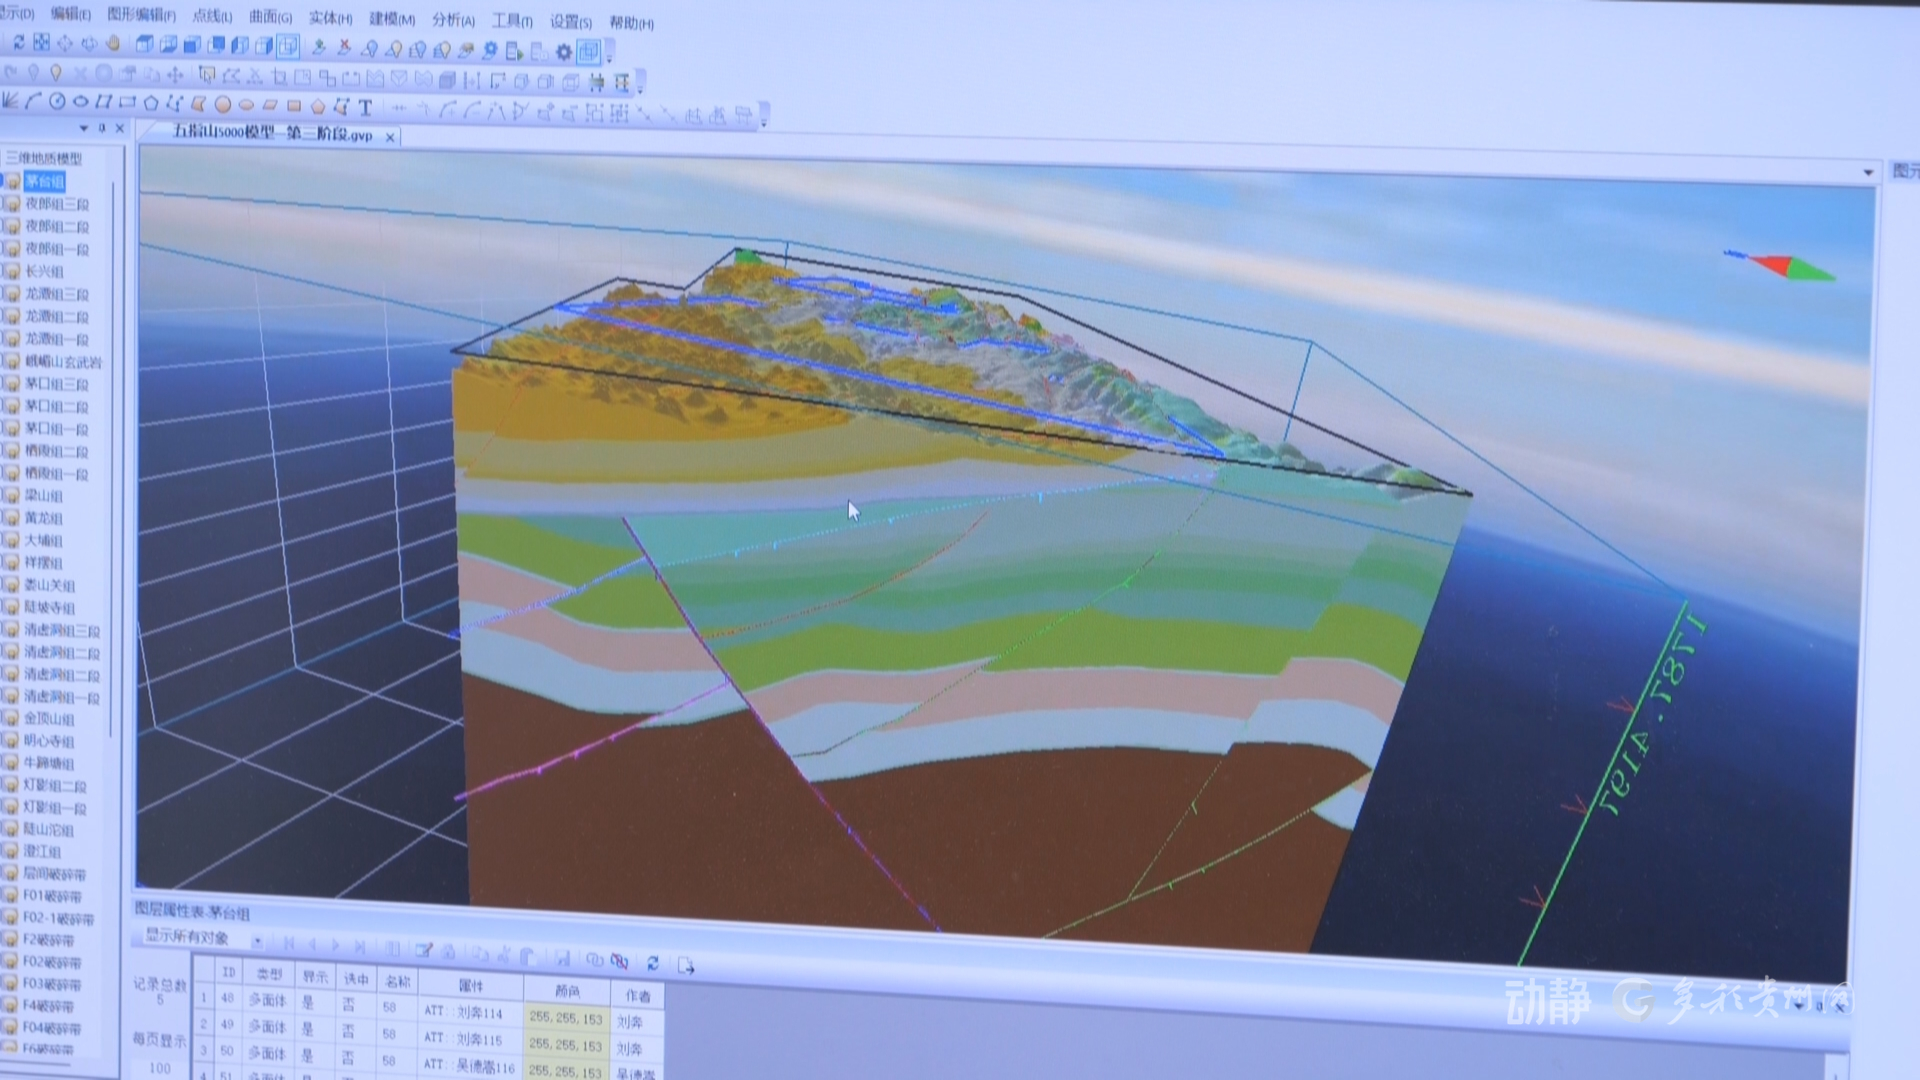Open the gear settings icon in toolbar
The width and height of the screenshot is (1920, 1080).
[x=564, y=51]
